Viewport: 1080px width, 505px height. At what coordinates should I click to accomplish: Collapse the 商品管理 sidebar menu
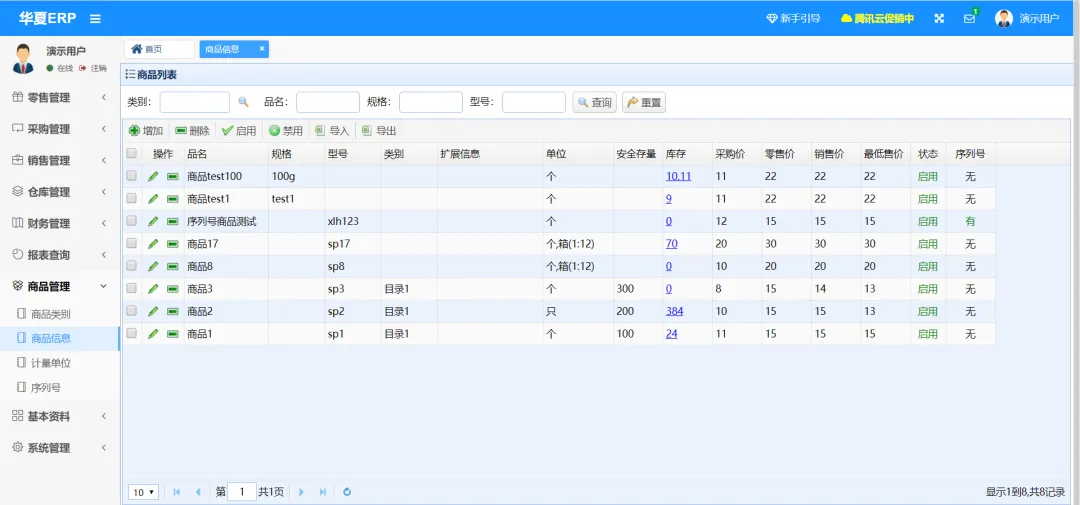pos(60,287)
